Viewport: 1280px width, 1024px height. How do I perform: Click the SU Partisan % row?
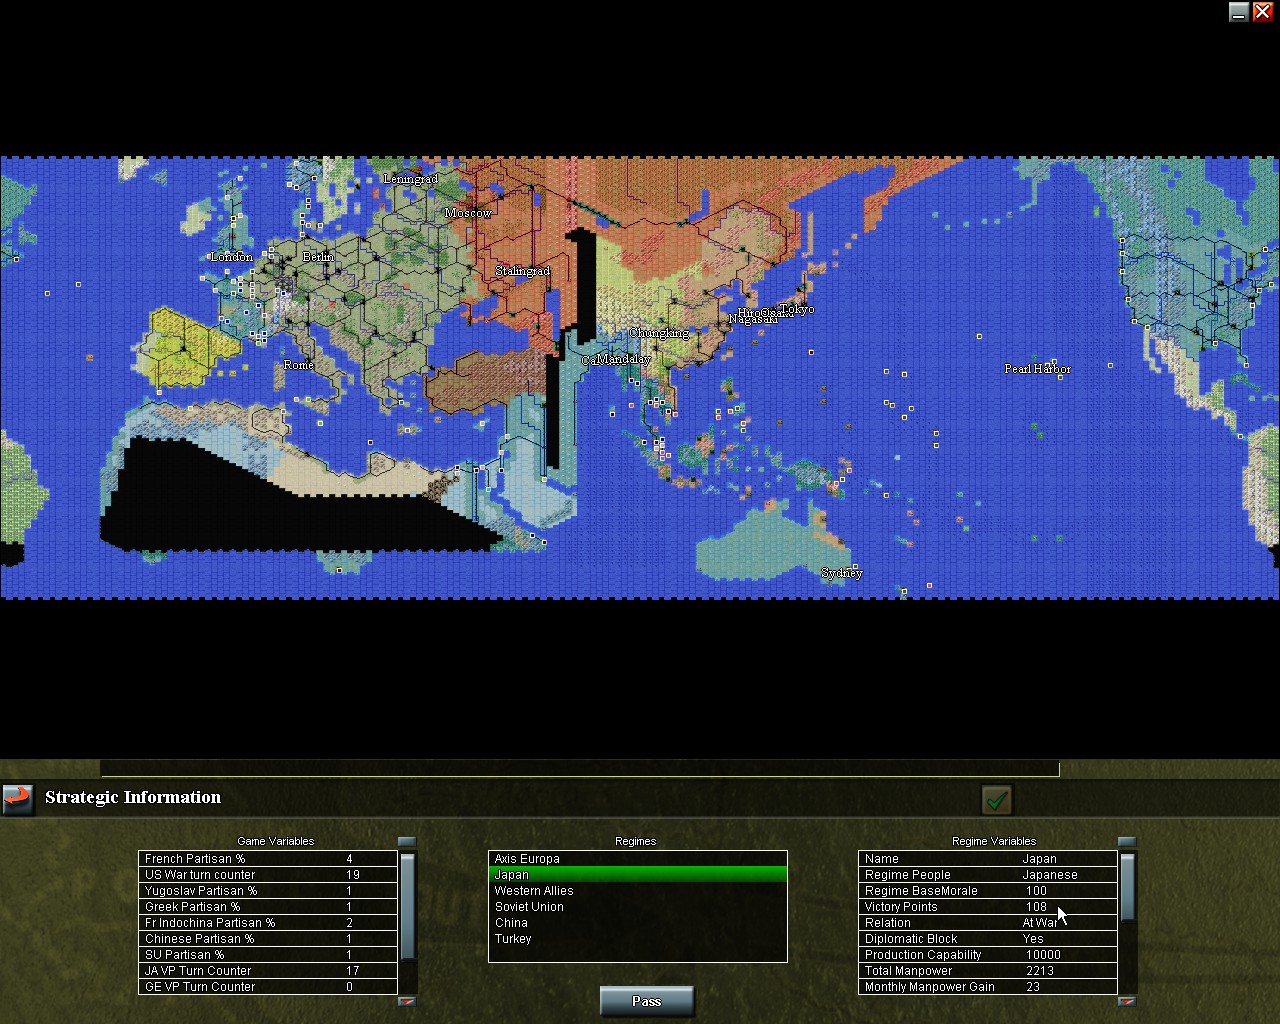(x=268, y=955)
